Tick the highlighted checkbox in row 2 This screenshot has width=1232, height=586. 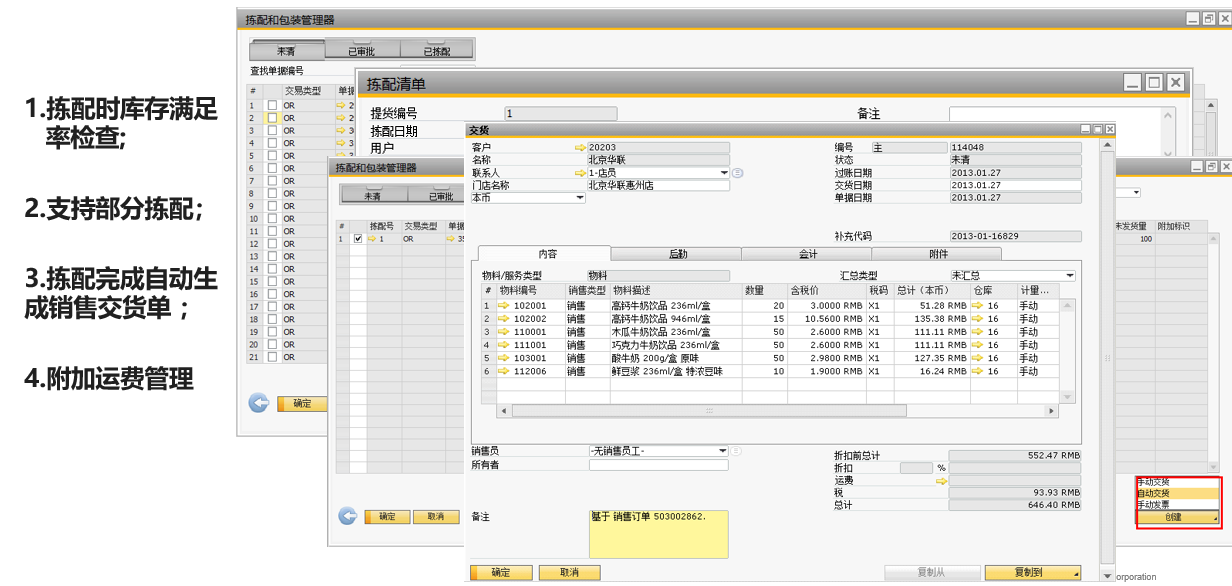point(272,118)
